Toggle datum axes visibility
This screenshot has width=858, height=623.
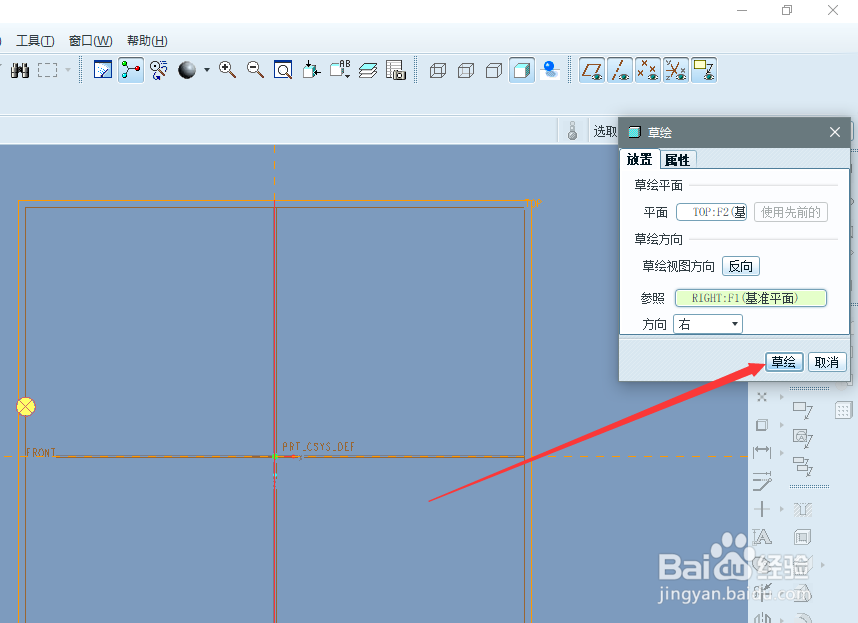tap(620, 71)
